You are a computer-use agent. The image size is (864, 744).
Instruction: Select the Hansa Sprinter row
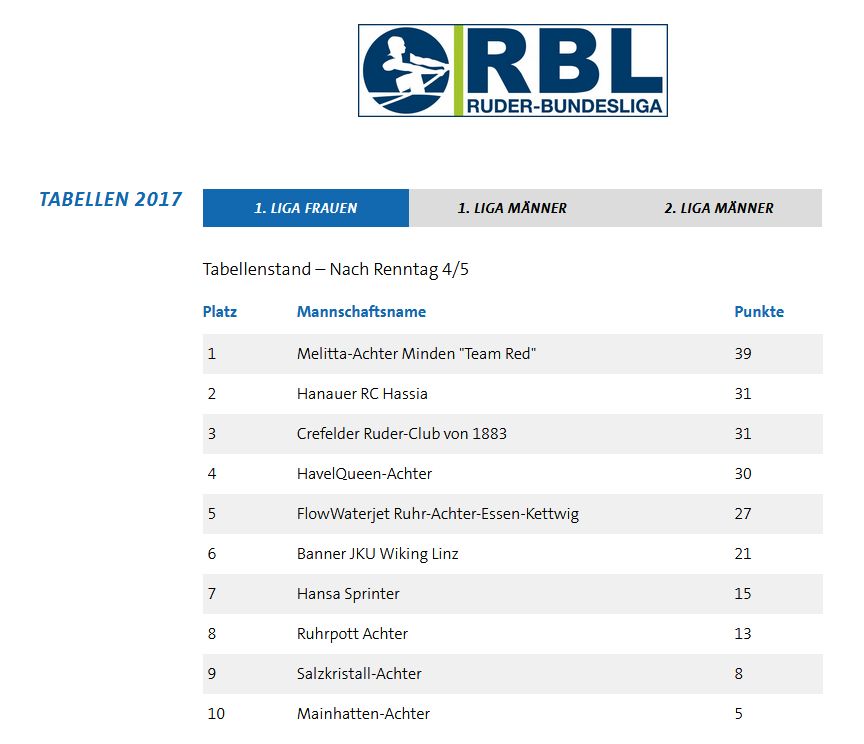(x=348, y=594)
